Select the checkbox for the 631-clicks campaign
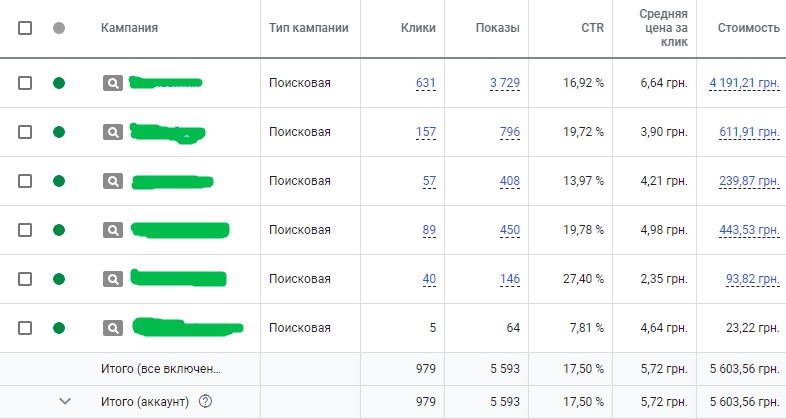Screen dimensions: 786x419 [25, 83]
